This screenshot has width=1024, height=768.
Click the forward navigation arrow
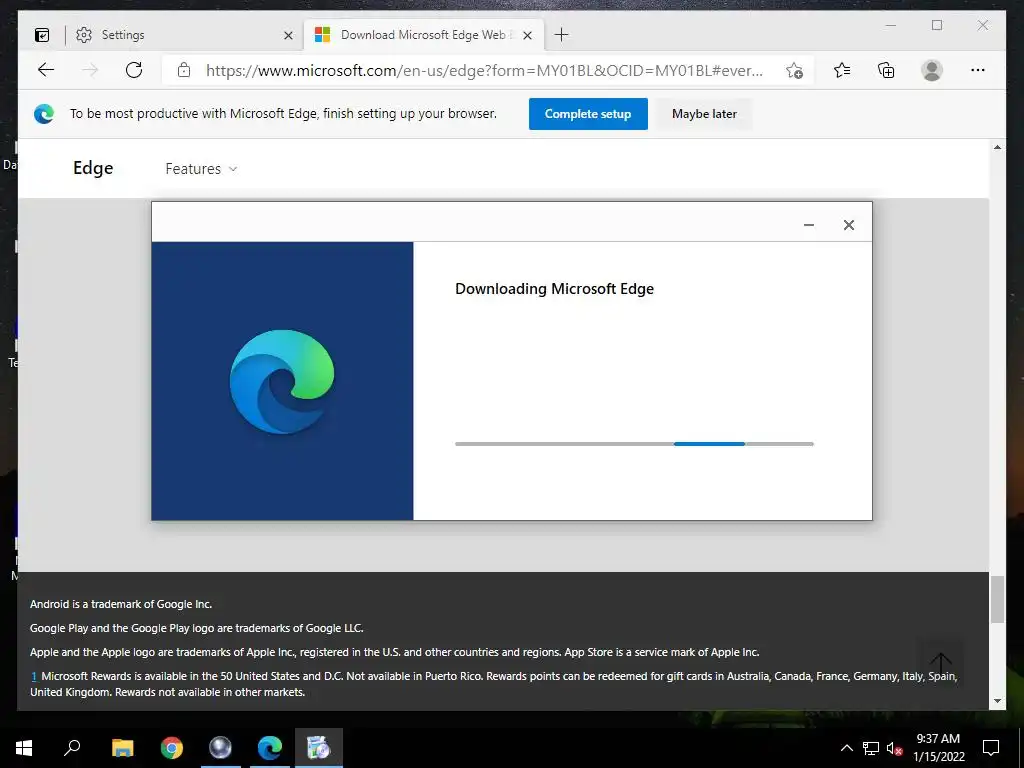tap(90, 70)
